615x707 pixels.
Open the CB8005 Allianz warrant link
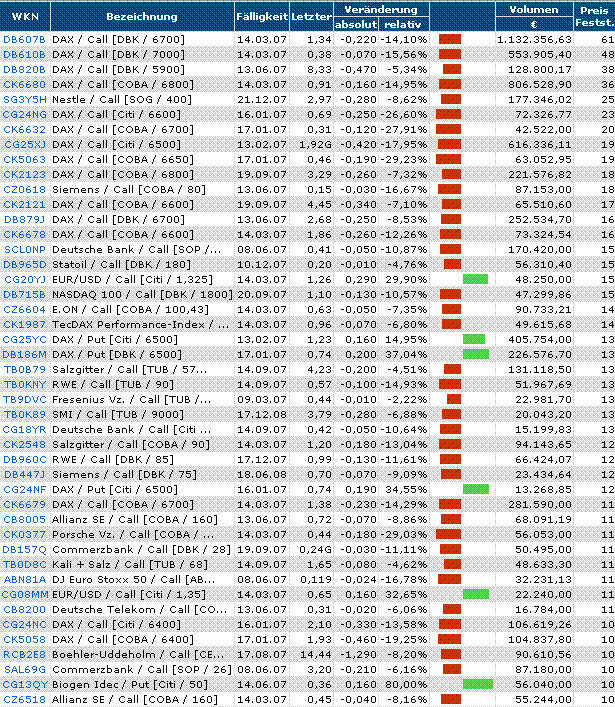pyautogui.click(x=24, y=519)
